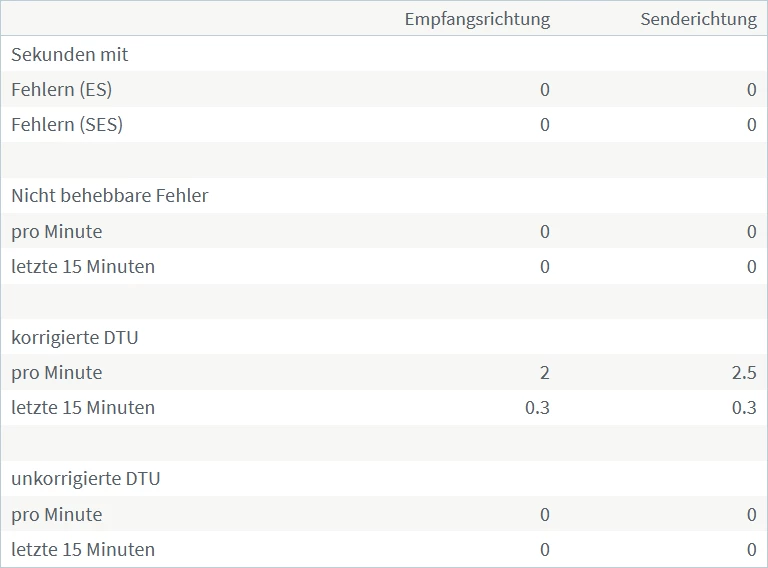
Task: Click the Senderichtung column header
Action: [698, 20]
